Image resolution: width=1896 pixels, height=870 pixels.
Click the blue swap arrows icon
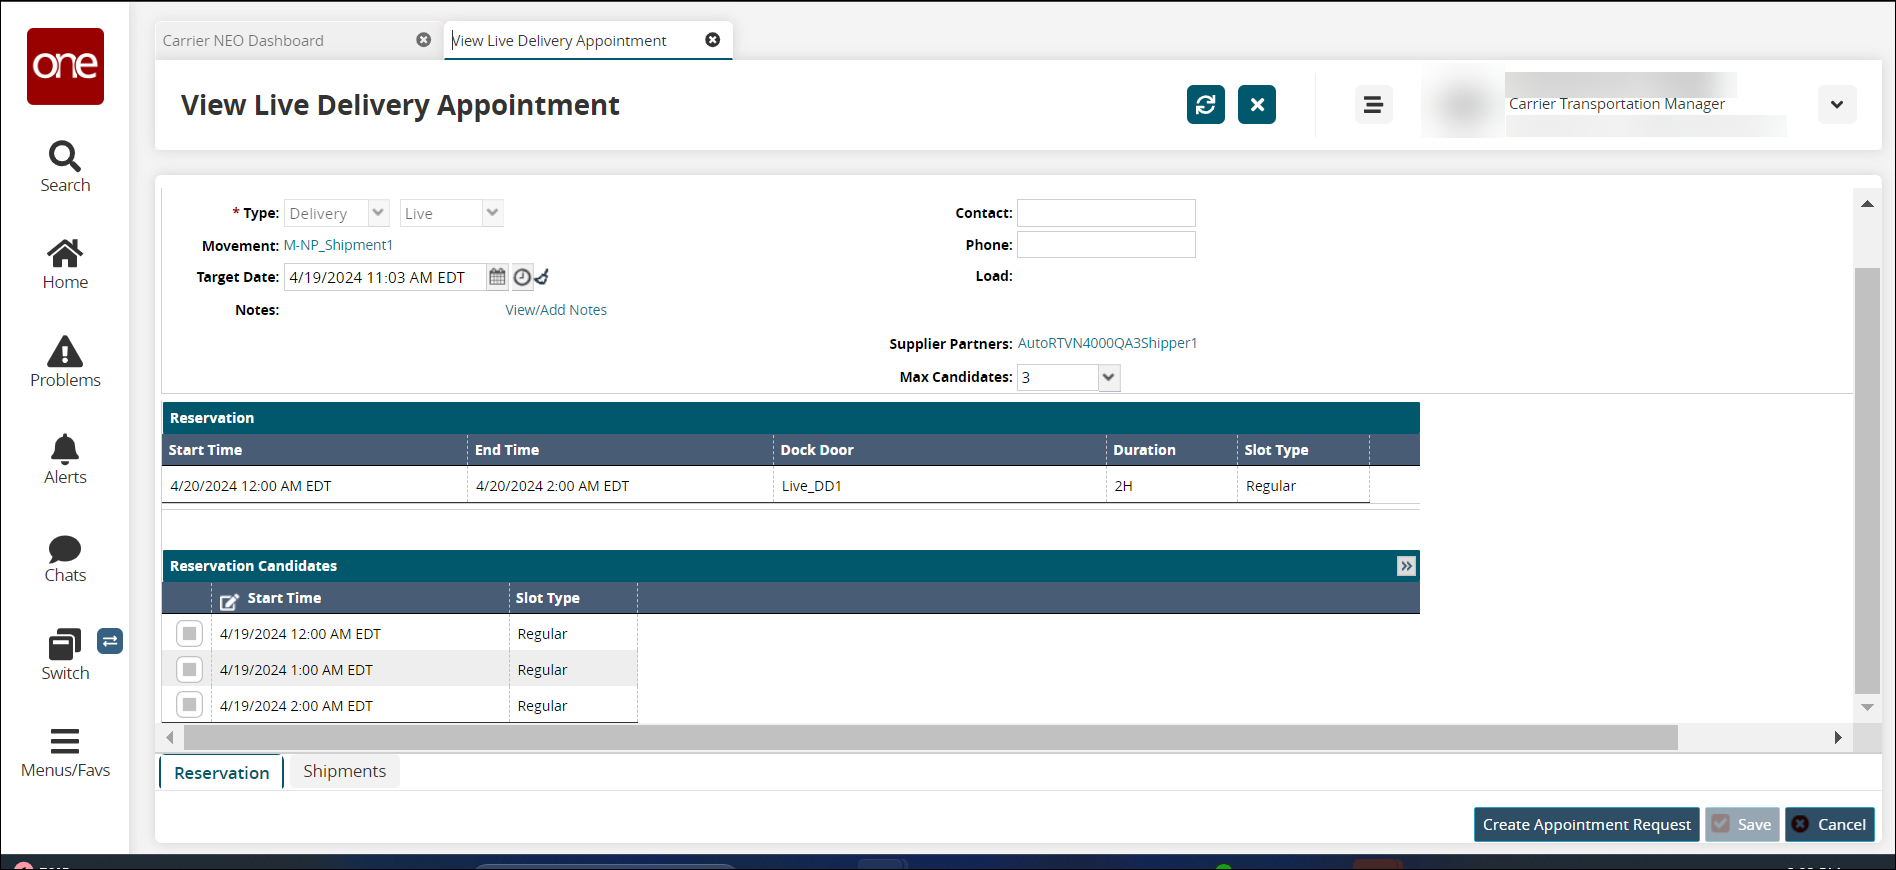[110, 641]
